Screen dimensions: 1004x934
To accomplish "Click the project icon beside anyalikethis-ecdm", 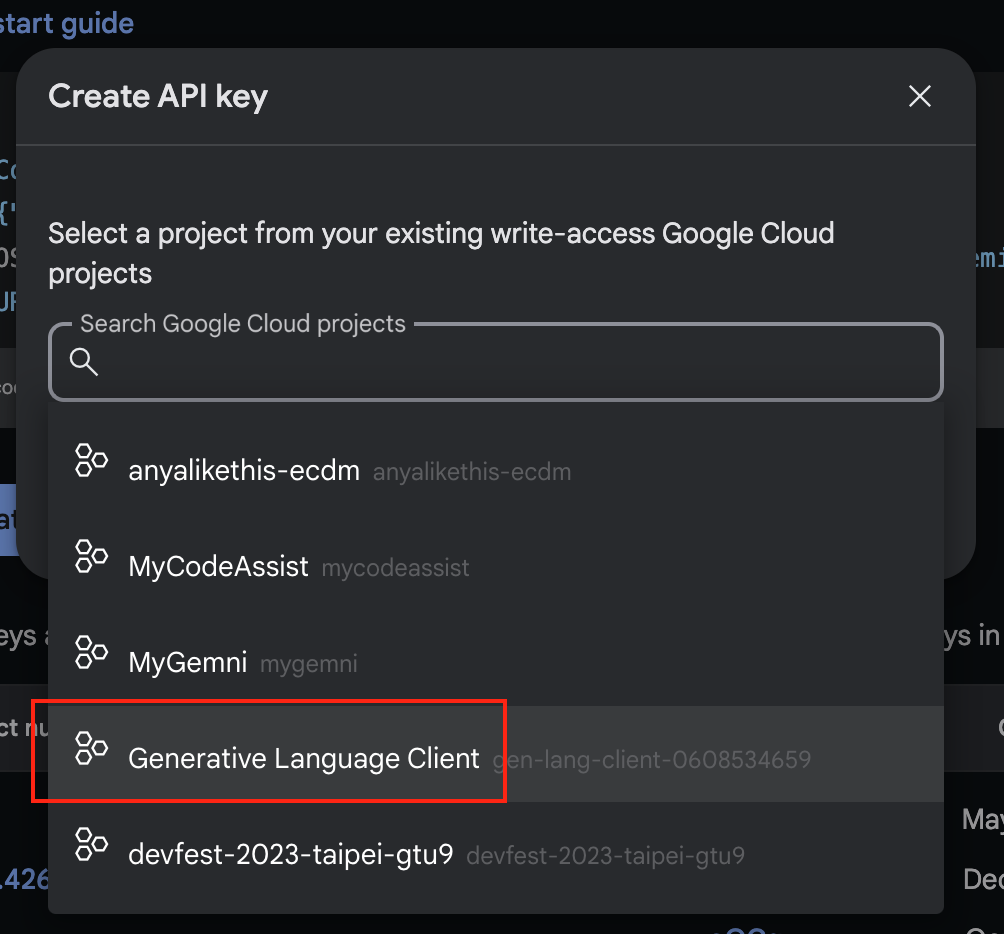I will 92,461.
